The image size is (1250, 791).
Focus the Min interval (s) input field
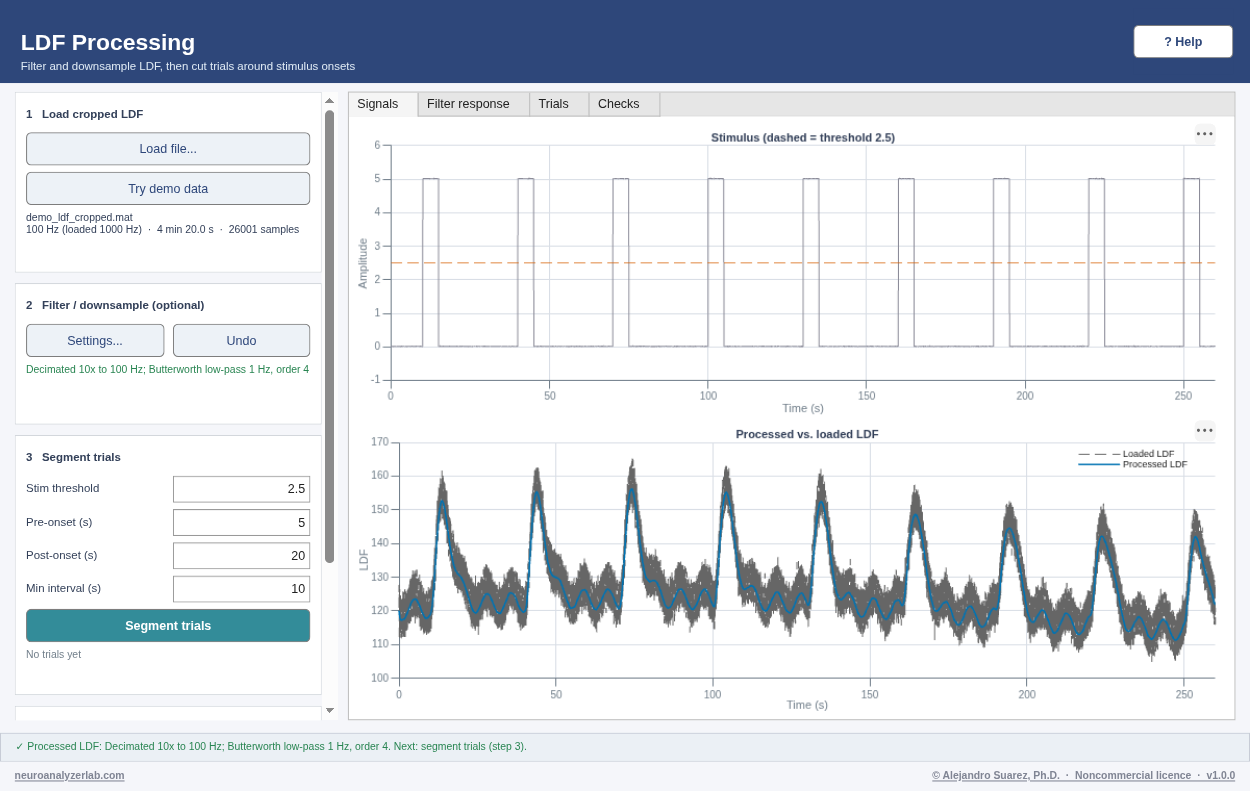coord(241,589)
